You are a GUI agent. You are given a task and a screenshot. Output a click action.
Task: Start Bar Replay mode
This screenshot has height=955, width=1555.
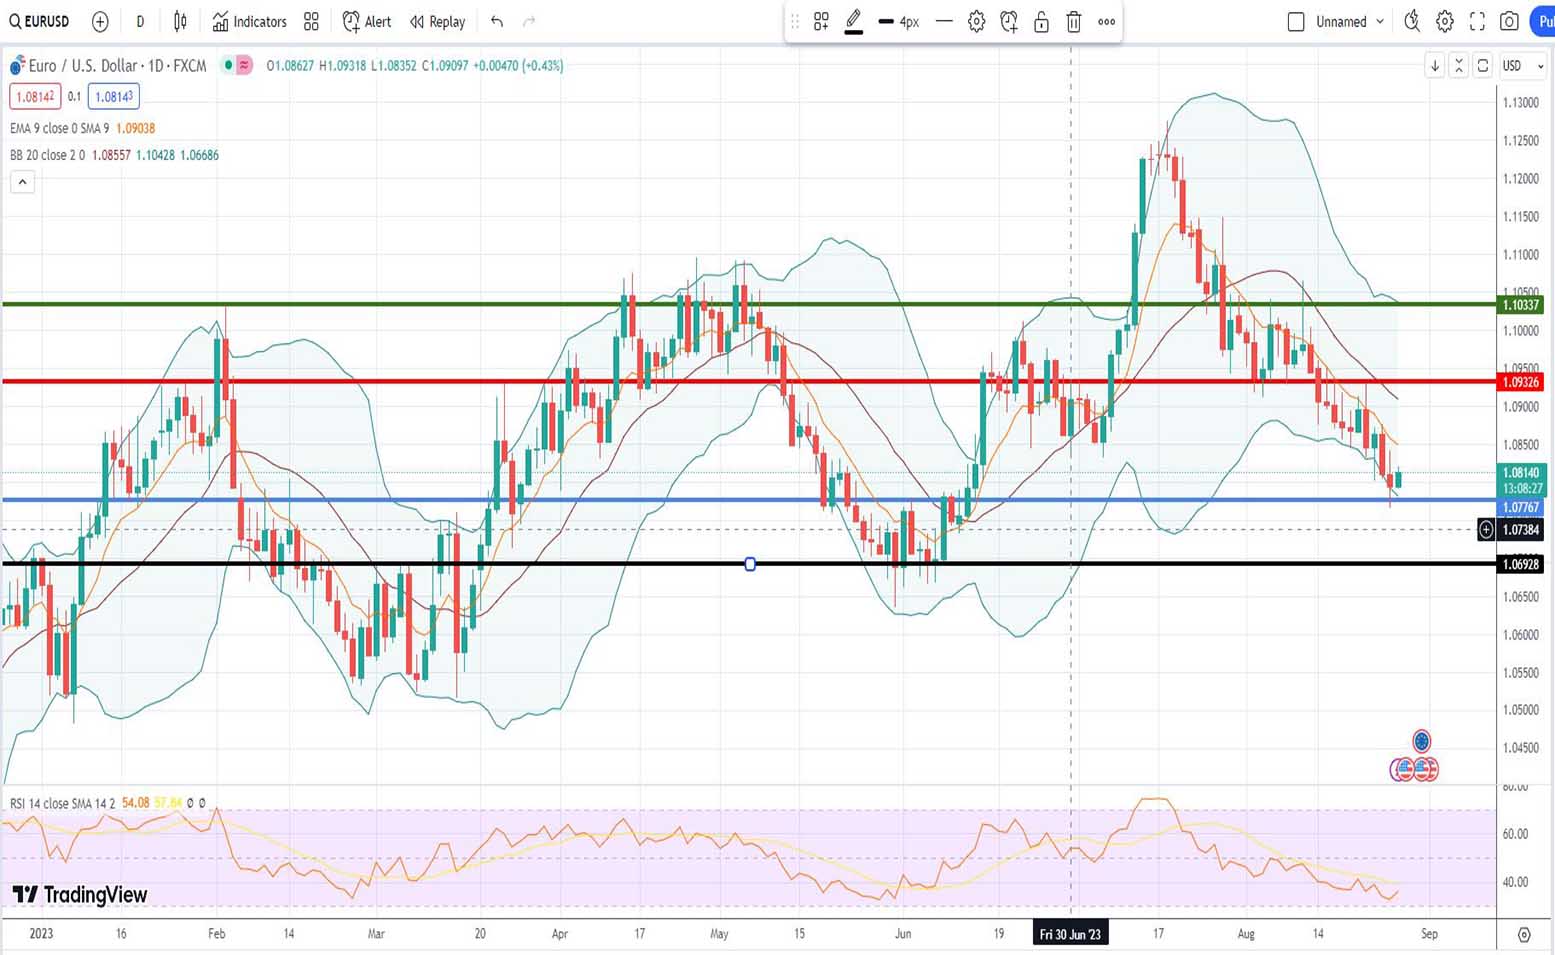tap(437, 21)
